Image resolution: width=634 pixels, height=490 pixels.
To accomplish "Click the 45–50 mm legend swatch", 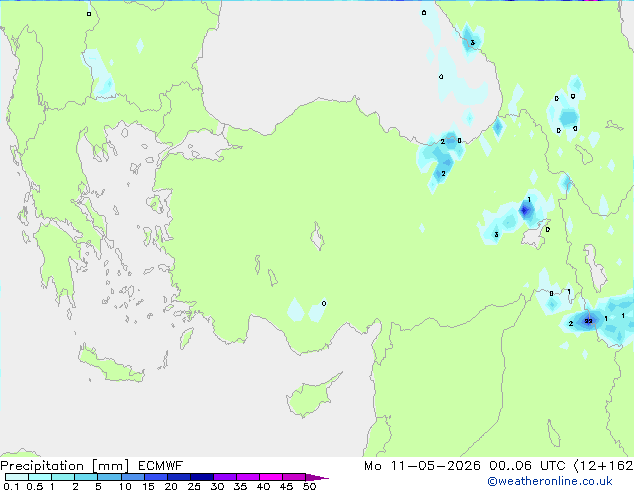I will [294, 477].
